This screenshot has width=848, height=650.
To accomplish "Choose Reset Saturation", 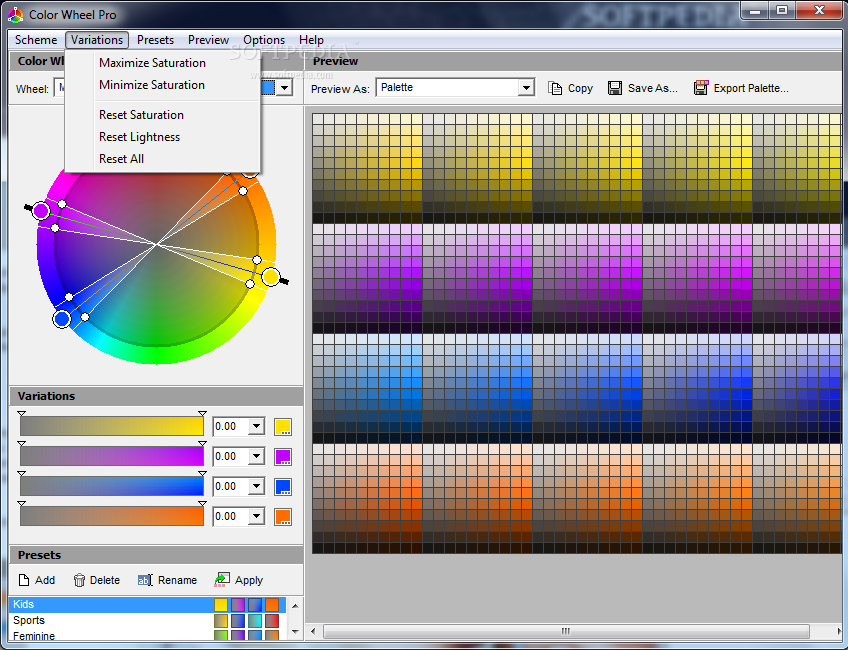I will (x=141, y=115).
